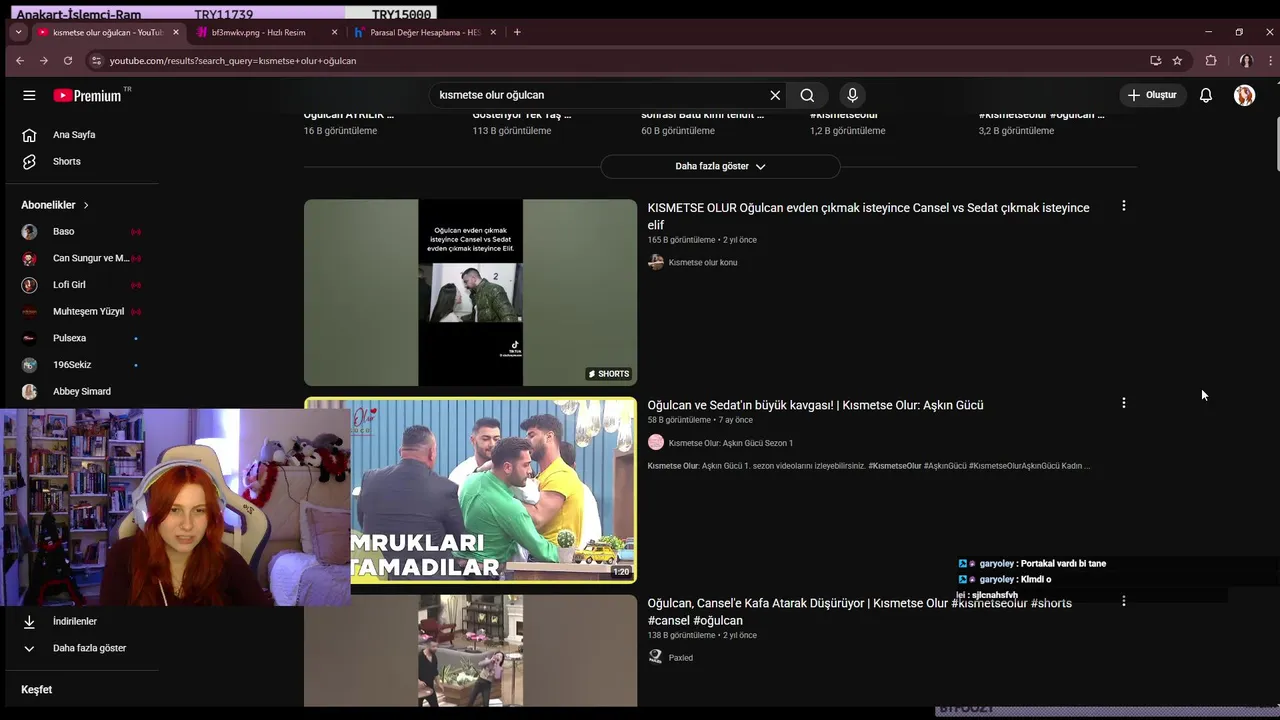Open Abbey Simard subscription
Screen dimensions: 1280x720
click(82, 391)
